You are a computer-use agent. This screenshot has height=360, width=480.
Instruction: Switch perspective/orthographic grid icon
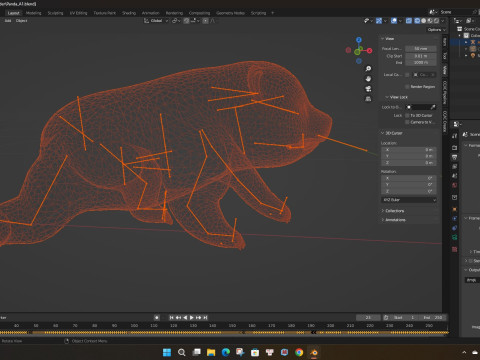[x=368, y=99]
